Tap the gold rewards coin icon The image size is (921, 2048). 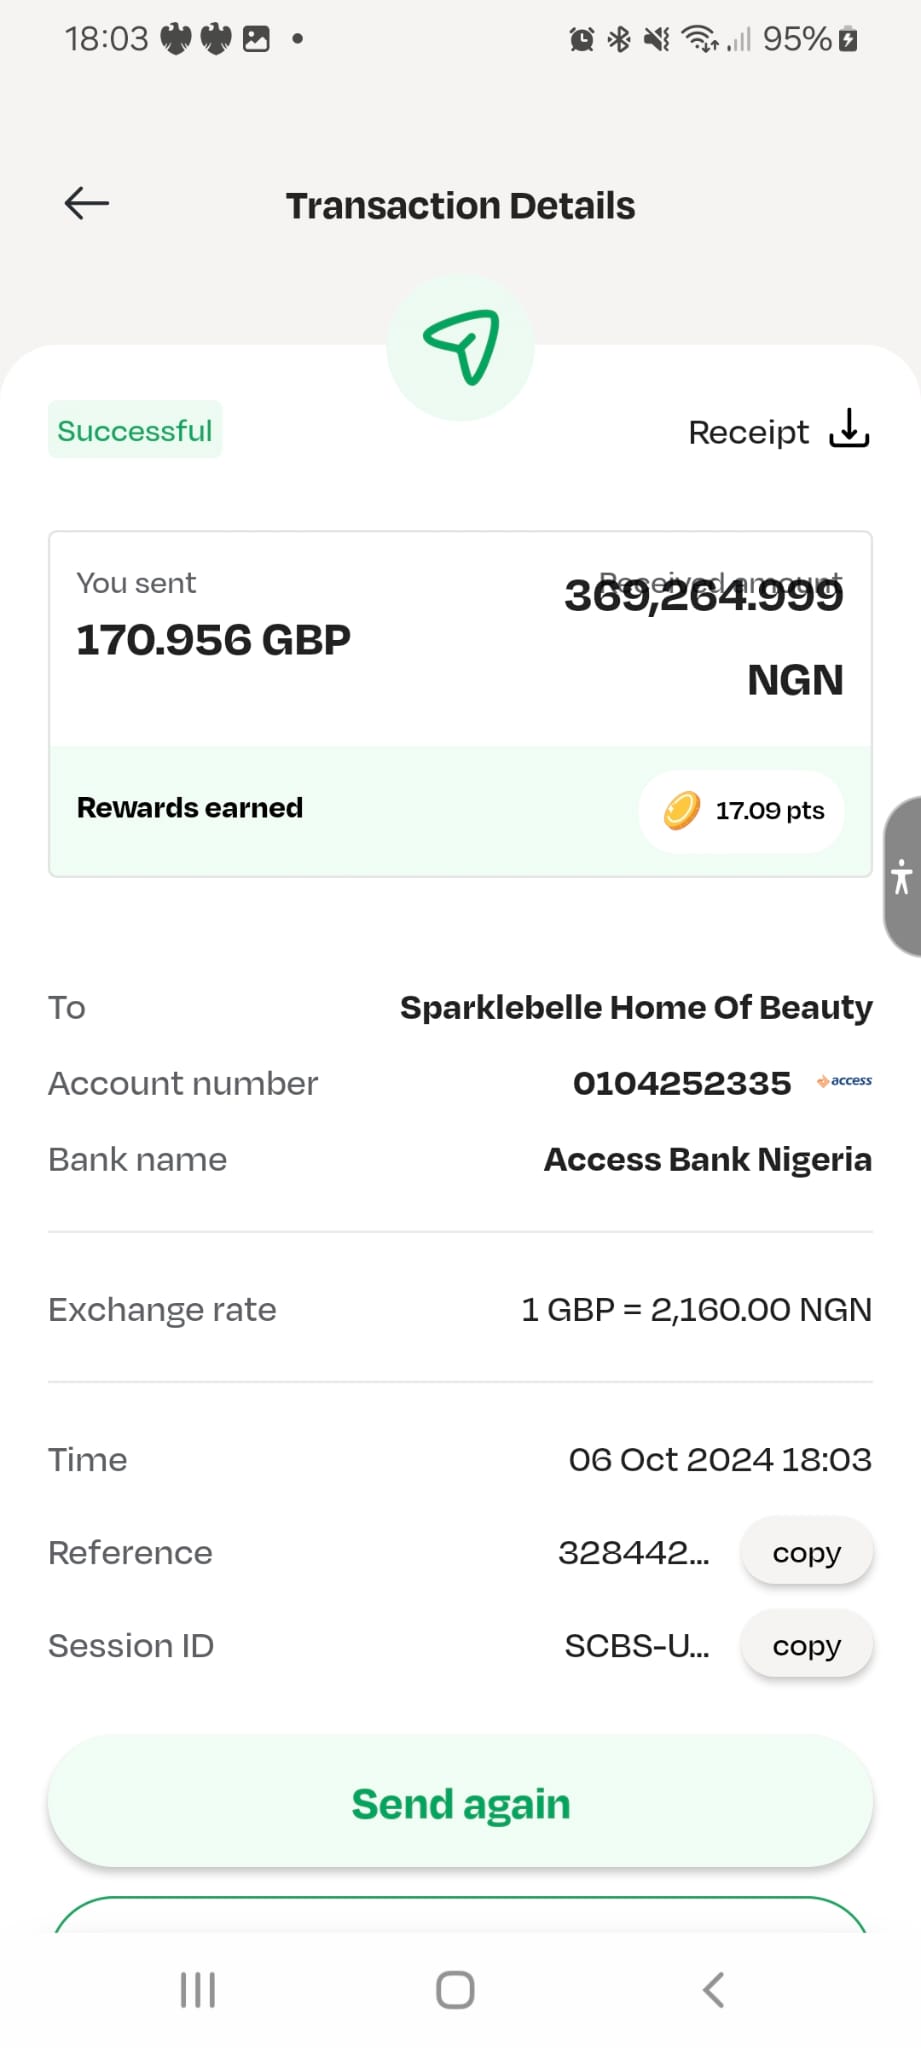[x=682, y=810]
